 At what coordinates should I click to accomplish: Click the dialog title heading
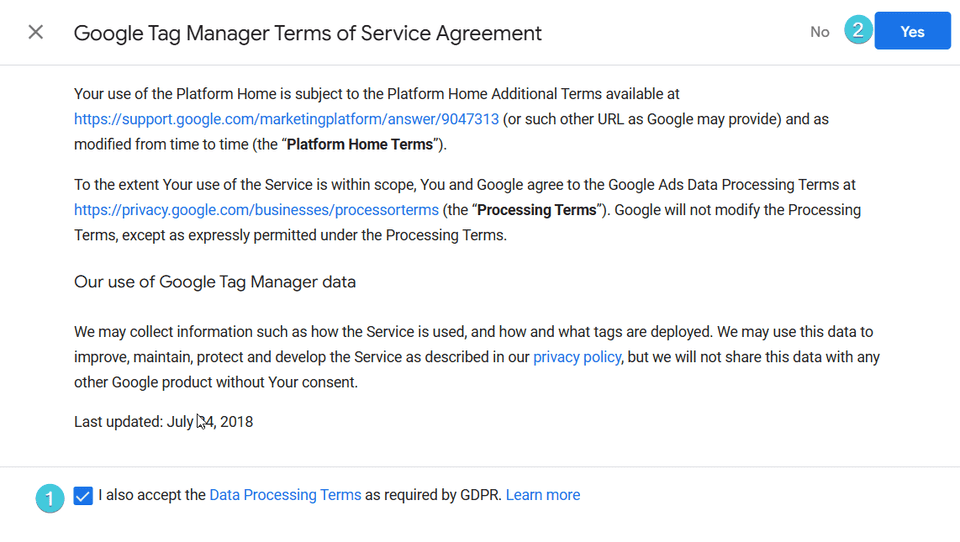pos(308,33)
